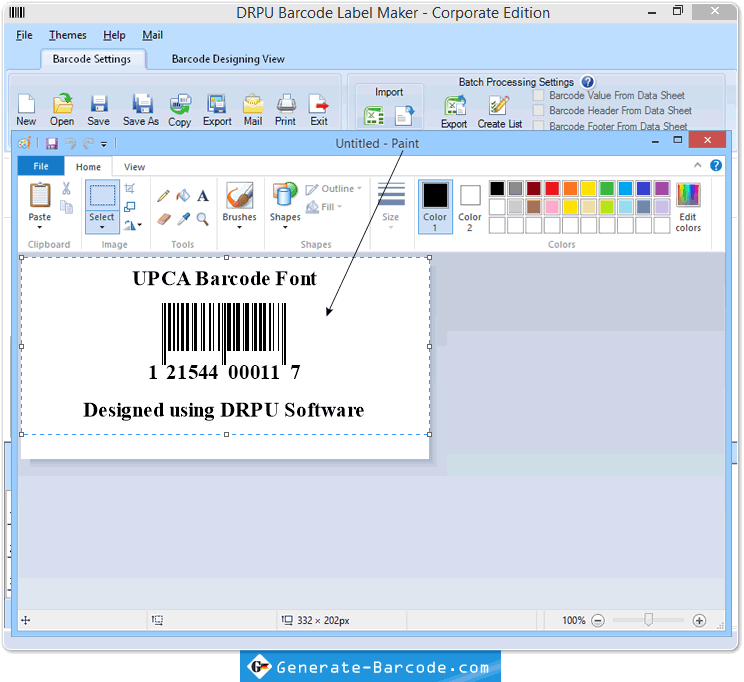Screen dimensions: 744x682
Task: Select the Color picker eyedropper tool
Action: tap(183, 219)
